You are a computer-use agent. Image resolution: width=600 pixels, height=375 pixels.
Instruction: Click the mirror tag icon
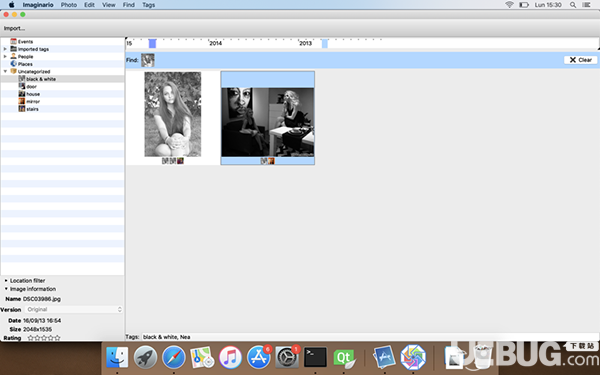(22, 101)
